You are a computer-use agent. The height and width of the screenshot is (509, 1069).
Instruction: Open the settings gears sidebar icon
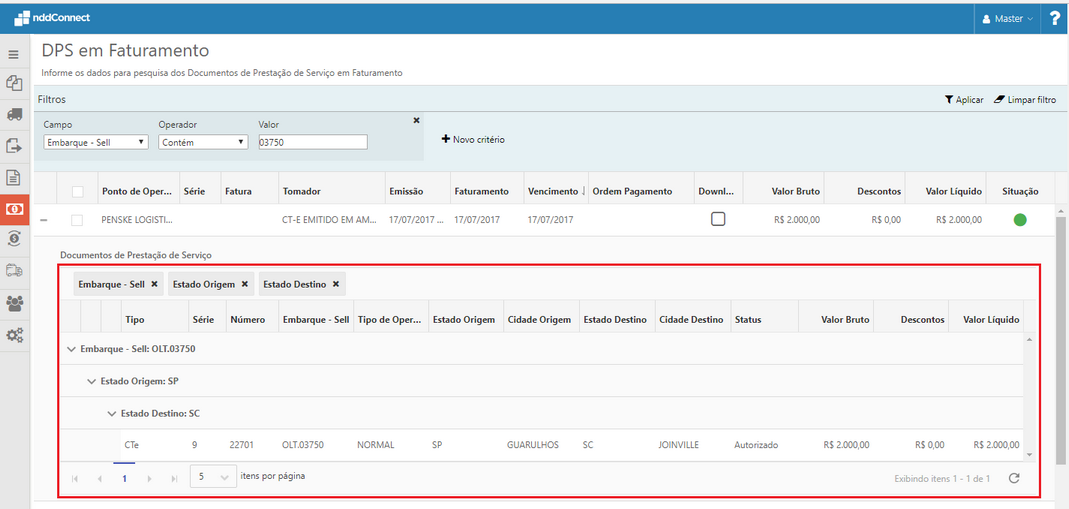click(x=14, y=335)
